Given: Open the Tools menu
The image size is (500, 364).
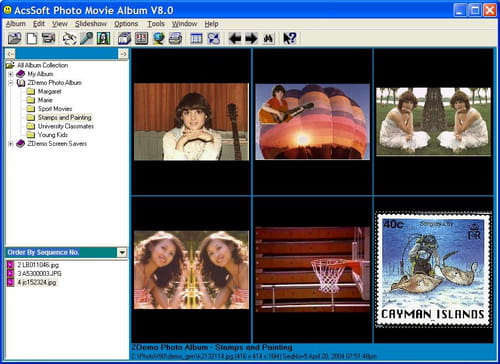Looking at the screenshot, I should point(156,24).
